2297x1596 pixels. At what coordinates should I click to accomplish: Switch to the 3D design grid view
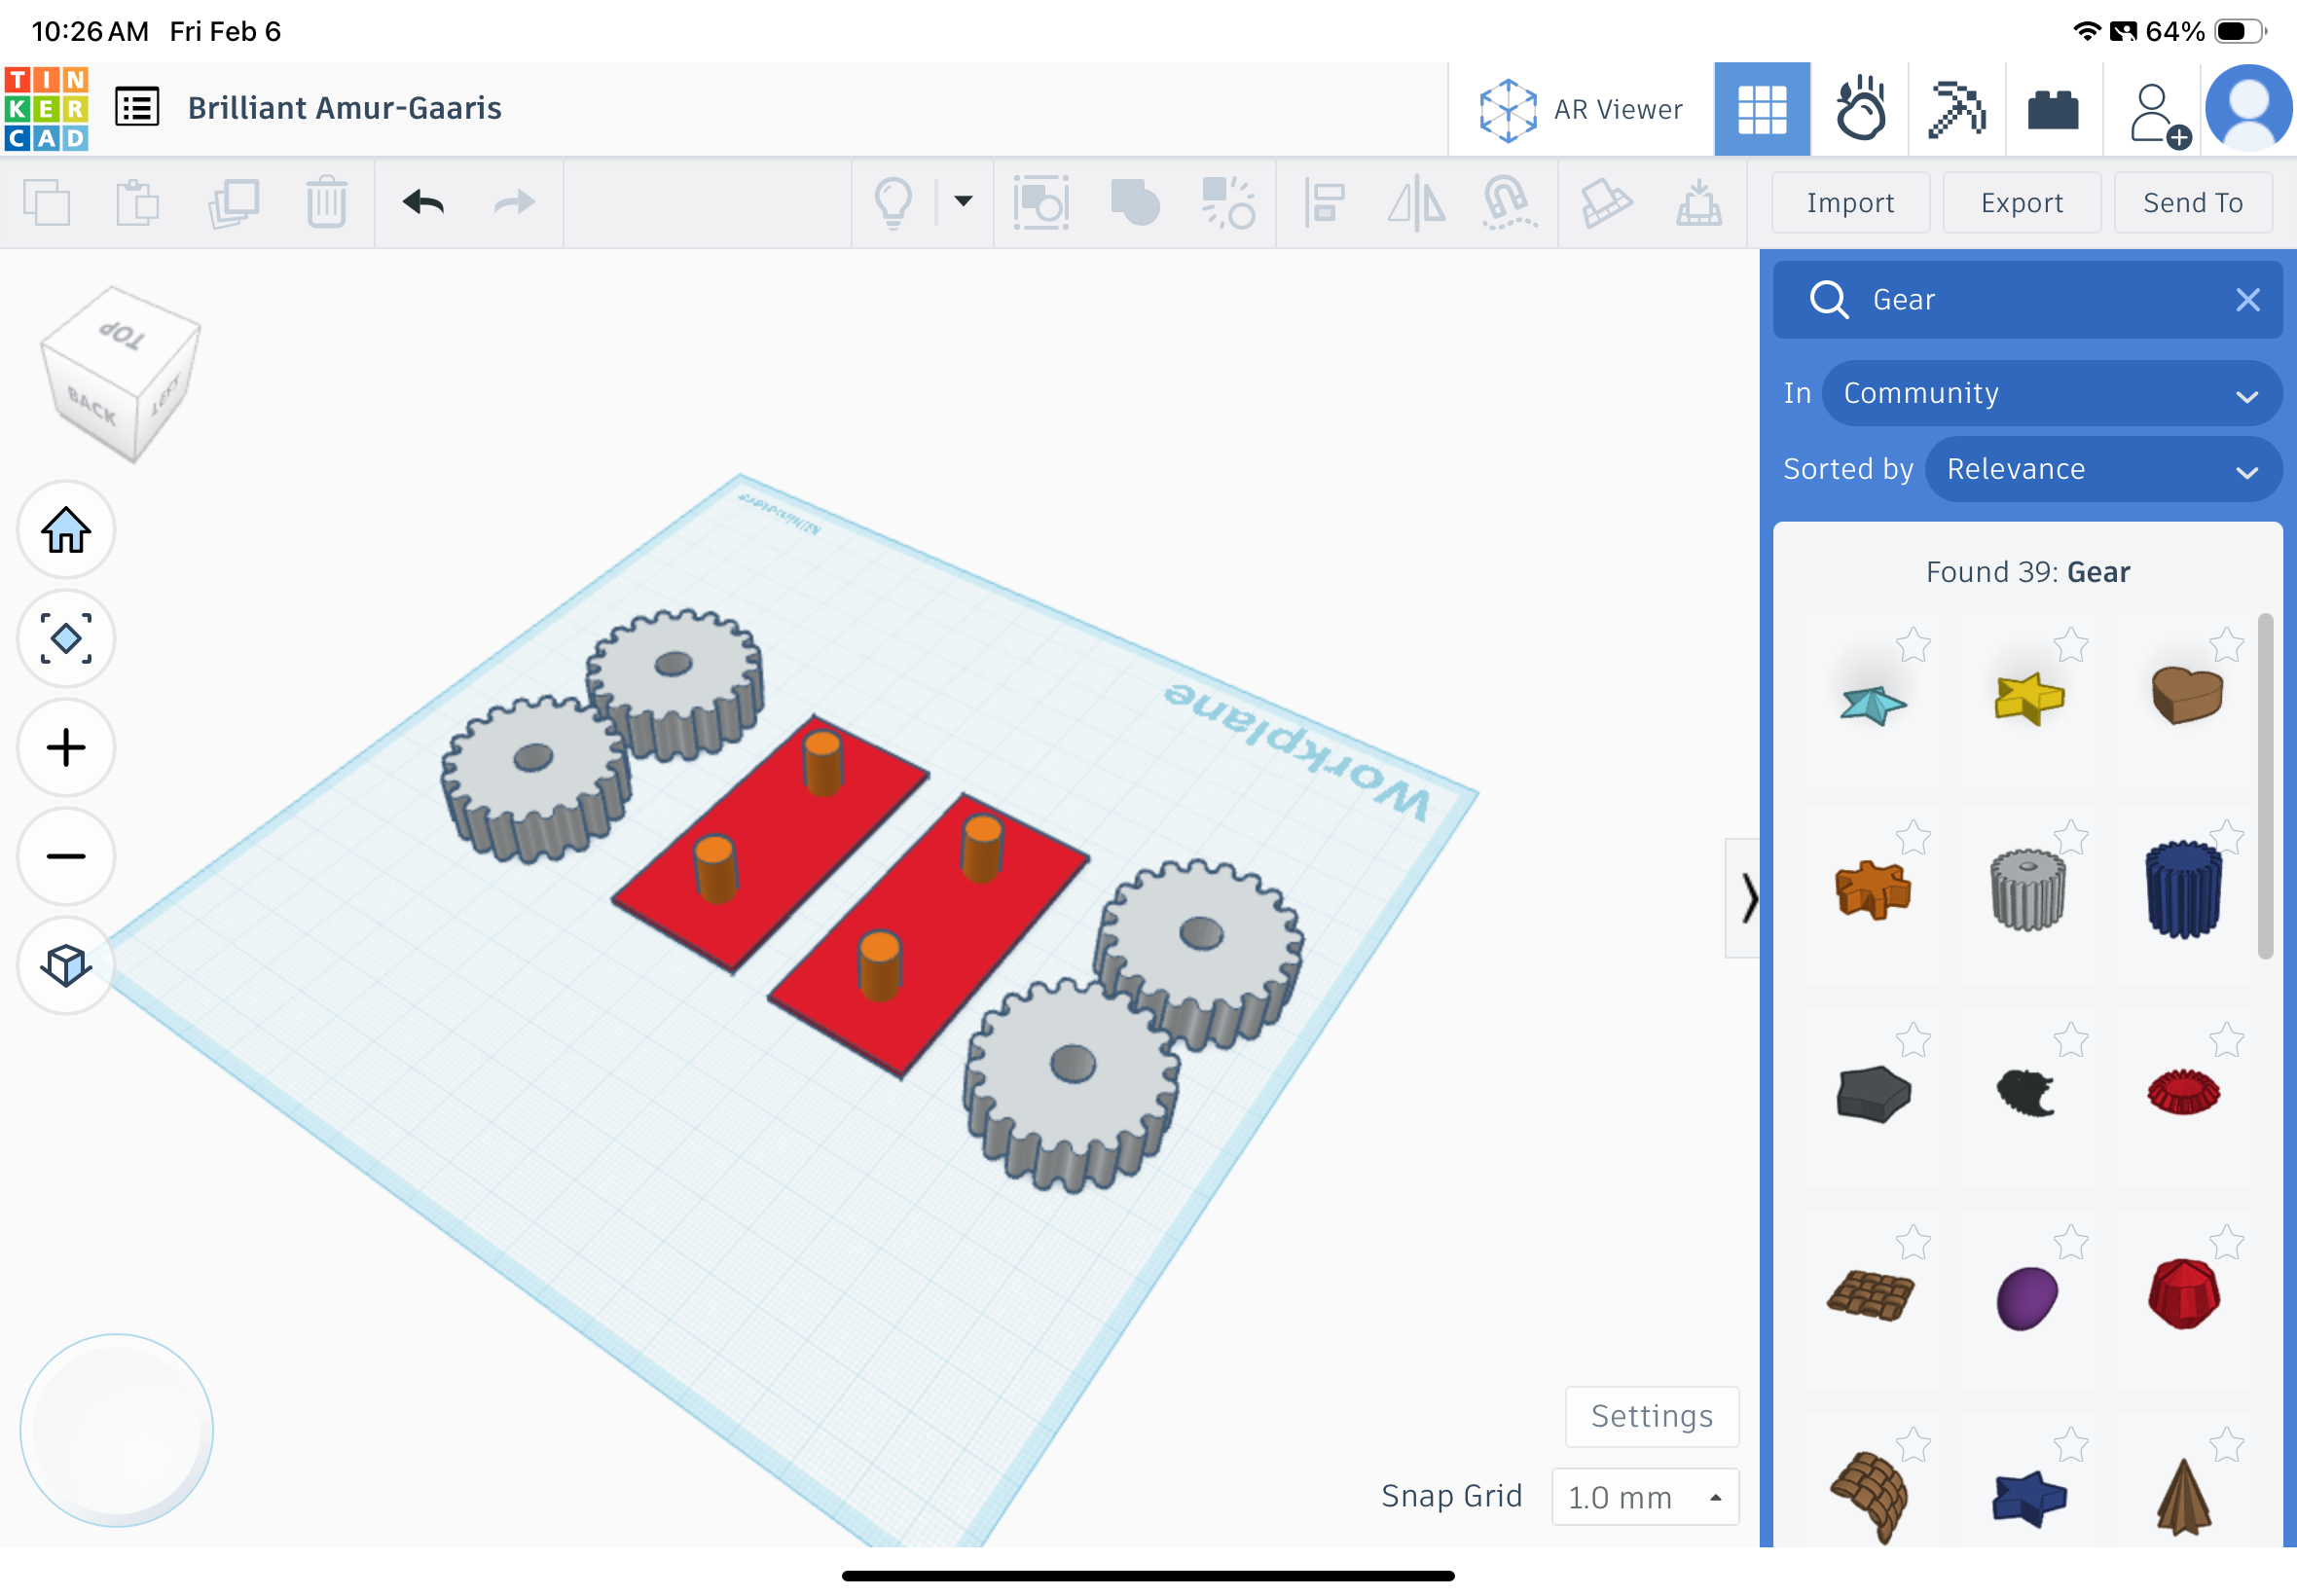pyautogui.click(x=1762, y=109)
